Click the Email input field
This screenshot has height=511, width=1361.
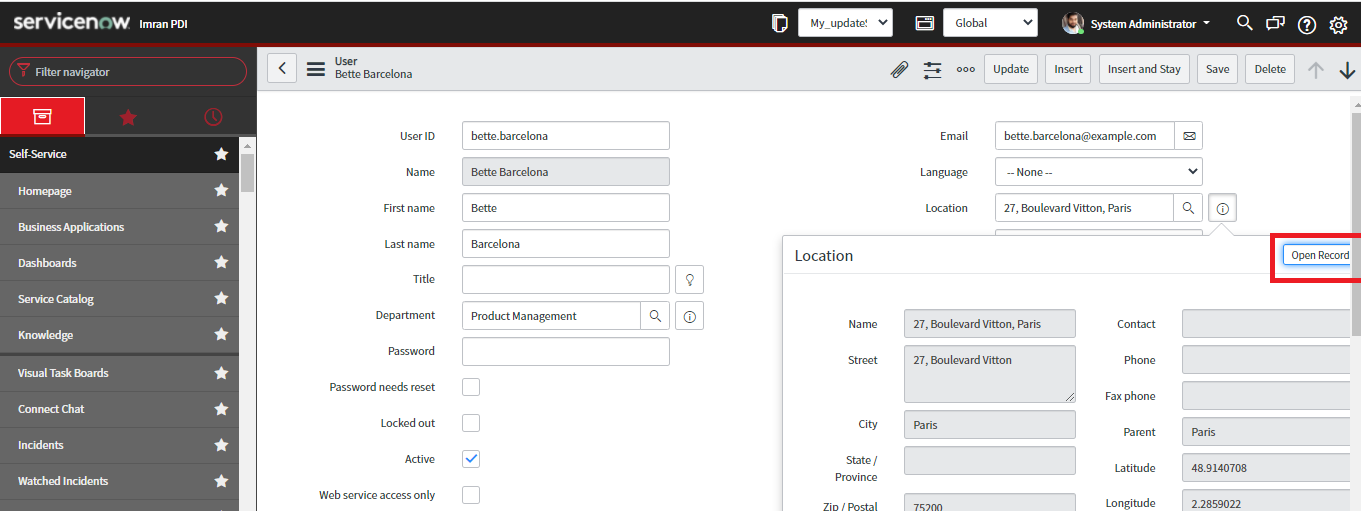pos(1085,136)
